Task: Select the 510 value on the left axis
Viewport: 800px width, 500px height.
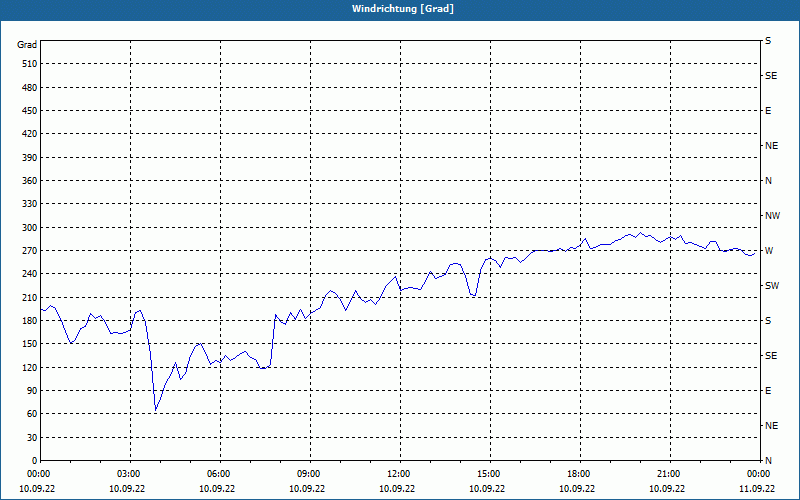Action: click(30, 64)
